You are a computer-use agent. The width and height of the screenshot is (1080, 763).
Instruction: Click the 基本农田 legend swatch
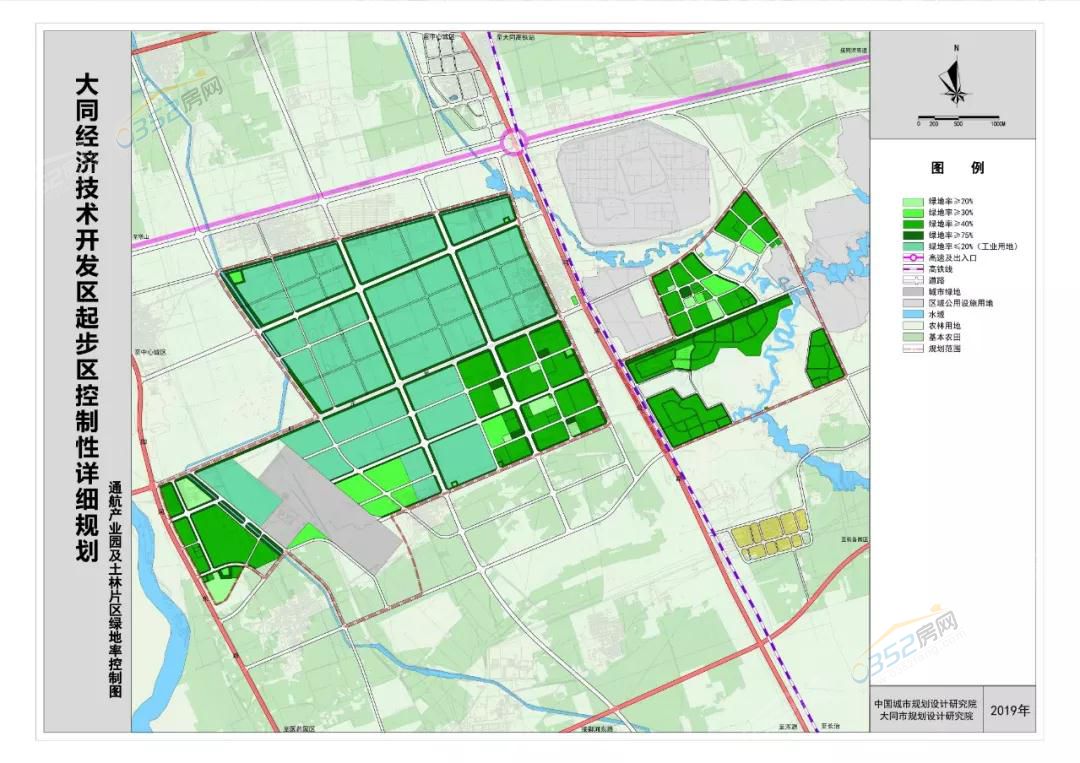tap(912, 337)
